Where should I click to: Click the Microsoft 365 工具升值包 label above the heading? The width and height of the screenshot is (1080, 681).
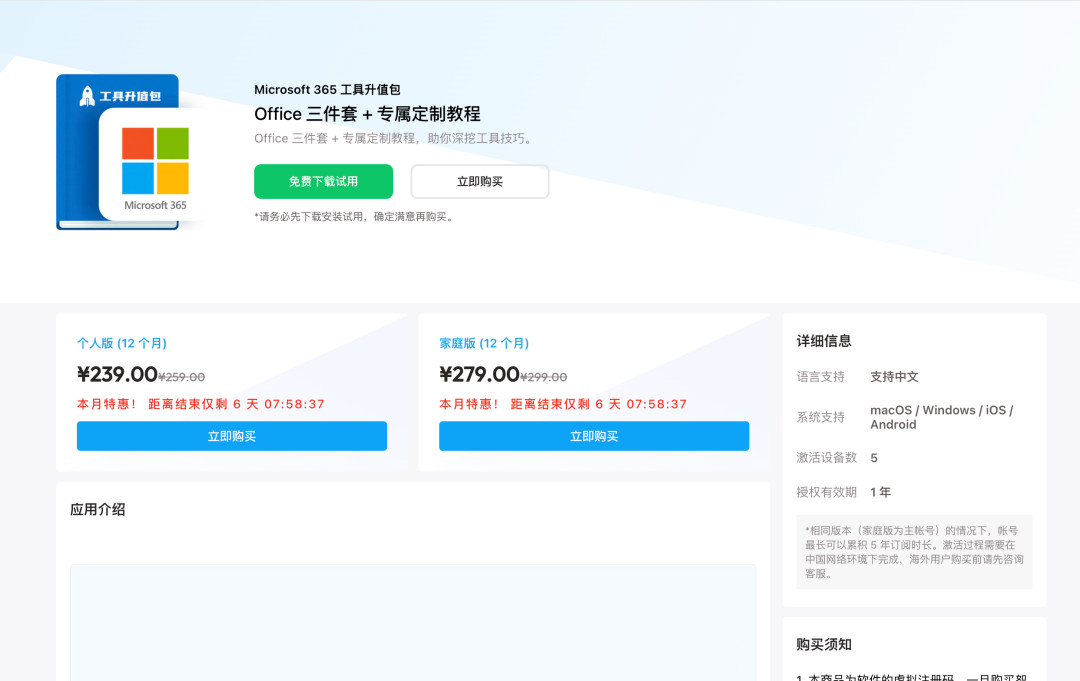(327, 90)
